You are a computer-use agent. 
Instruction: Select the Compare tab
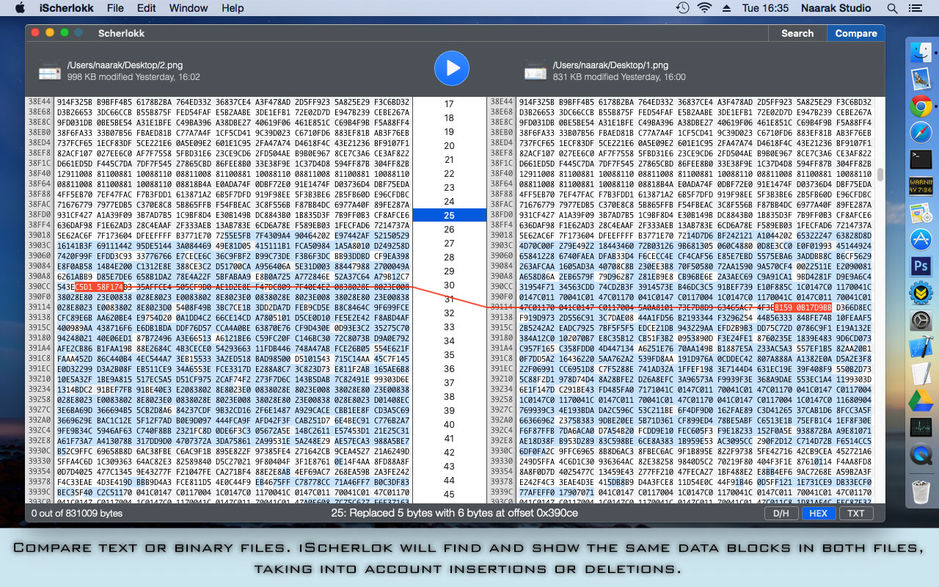coord(856,33)
